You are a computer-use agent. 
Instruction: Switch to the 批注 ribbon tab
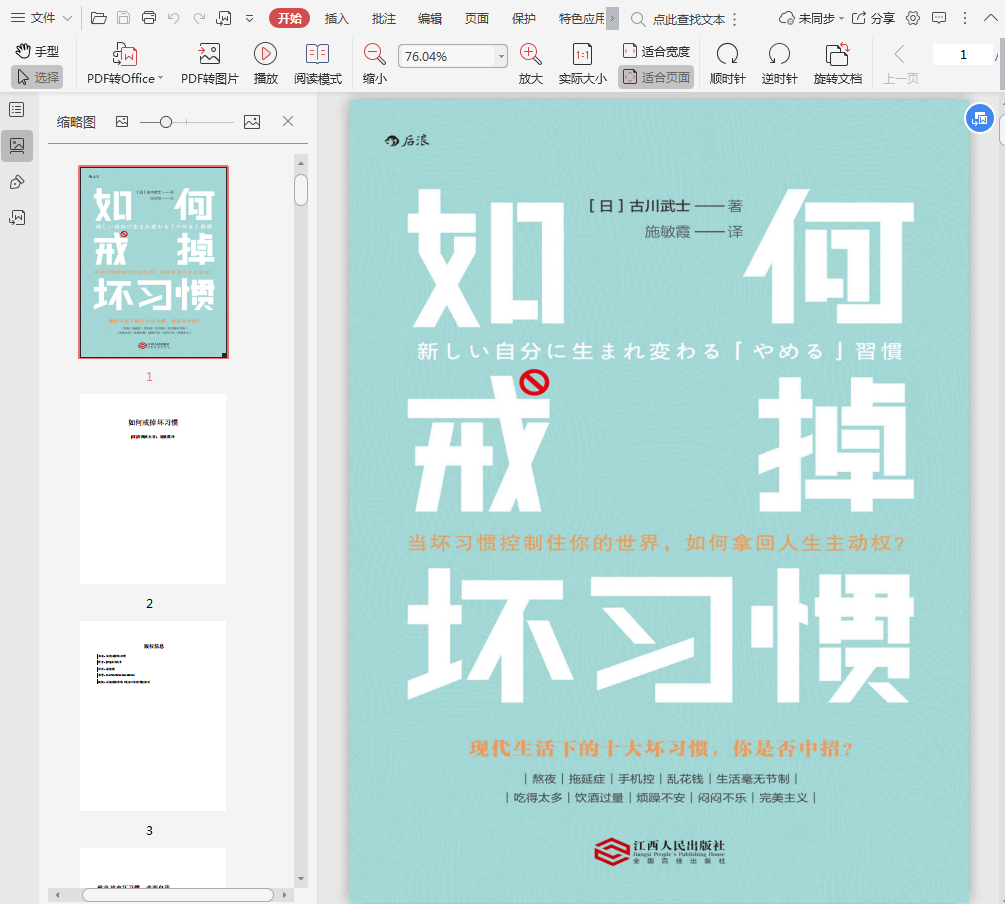tap(384, 18)
